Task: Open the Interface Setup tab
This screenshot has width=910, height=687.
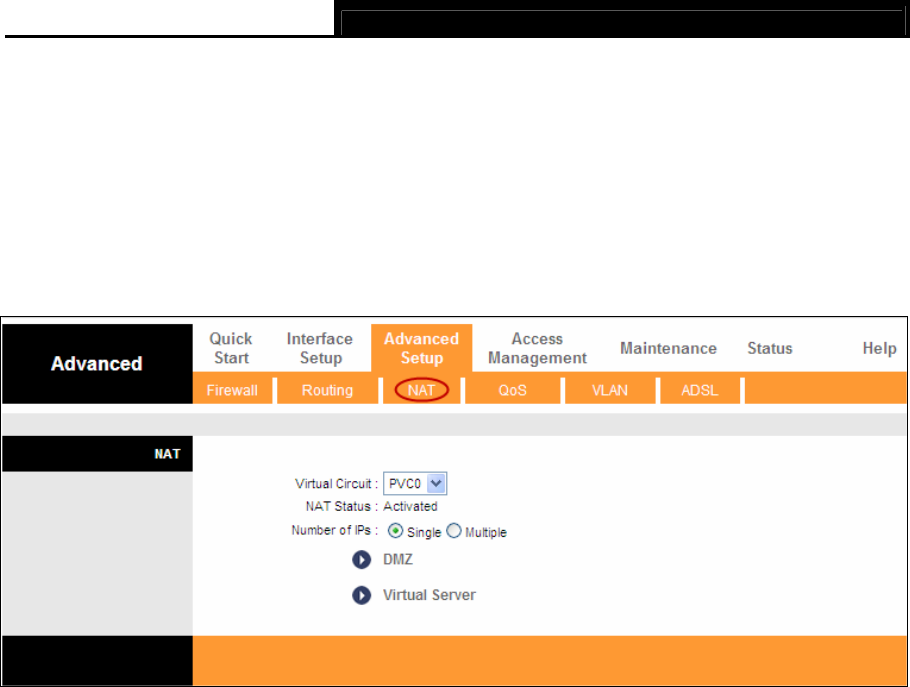Action: pos(320,348)
